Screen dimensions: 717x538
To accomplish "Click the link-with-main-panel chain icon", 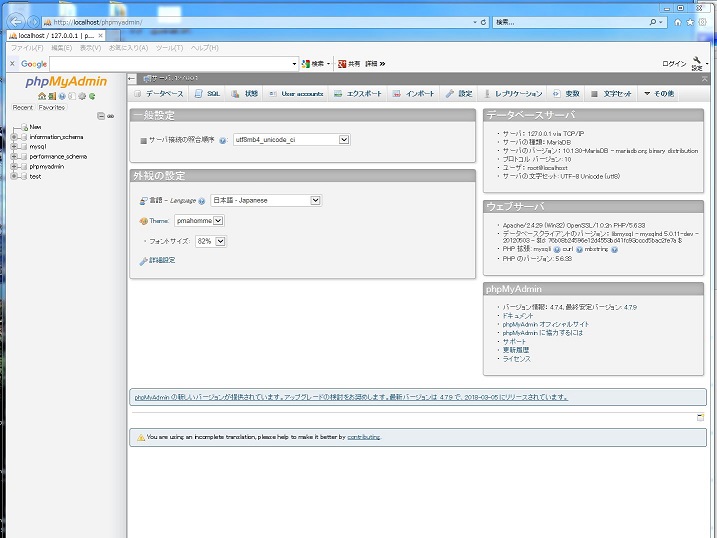I will point(111,116).
